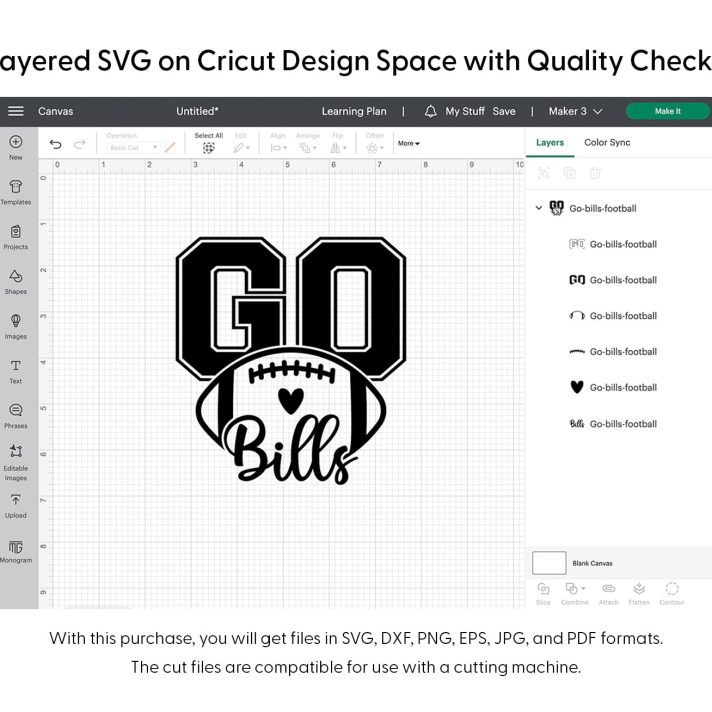
Task: Select the Text tool
Action: pyautogui.click(x=16, y=371)
